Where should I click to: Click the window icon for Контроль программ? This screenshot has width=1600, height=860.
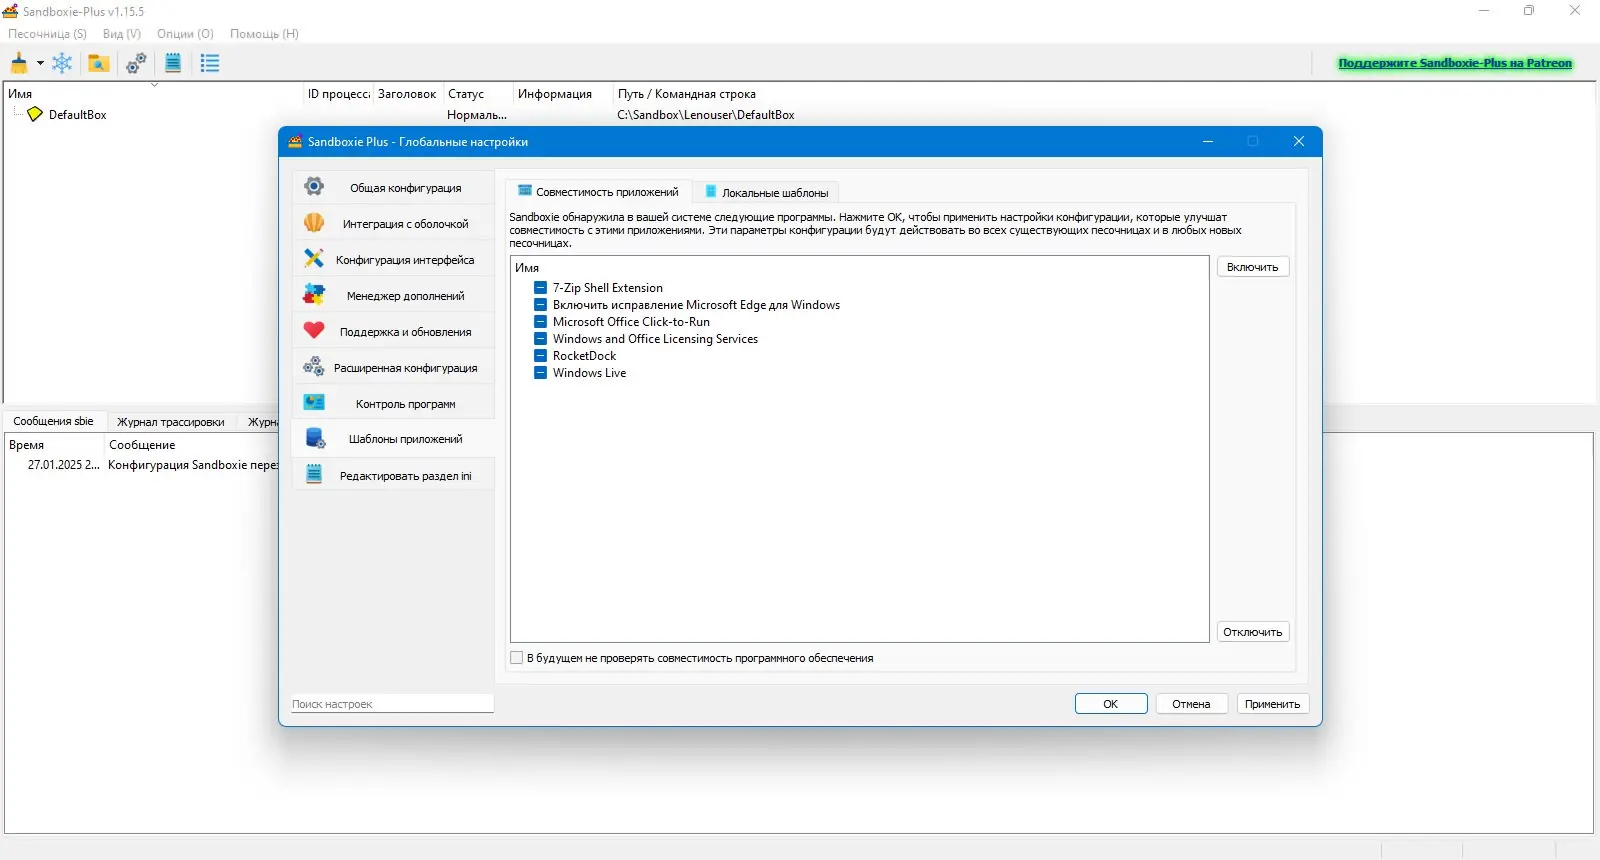[314, 403]
